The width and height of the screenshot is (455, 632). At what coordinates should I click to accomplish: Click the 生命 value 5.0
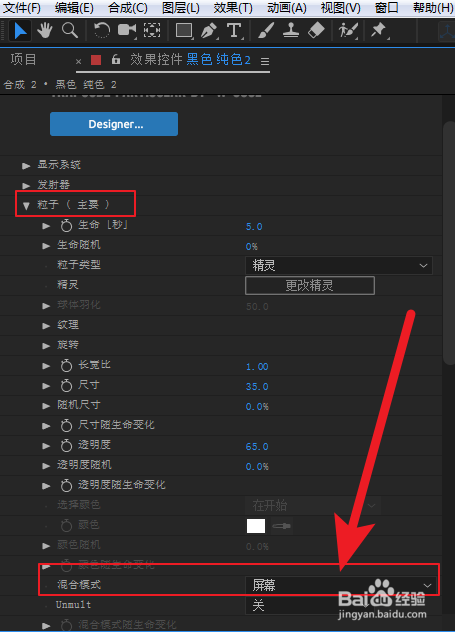254,227
